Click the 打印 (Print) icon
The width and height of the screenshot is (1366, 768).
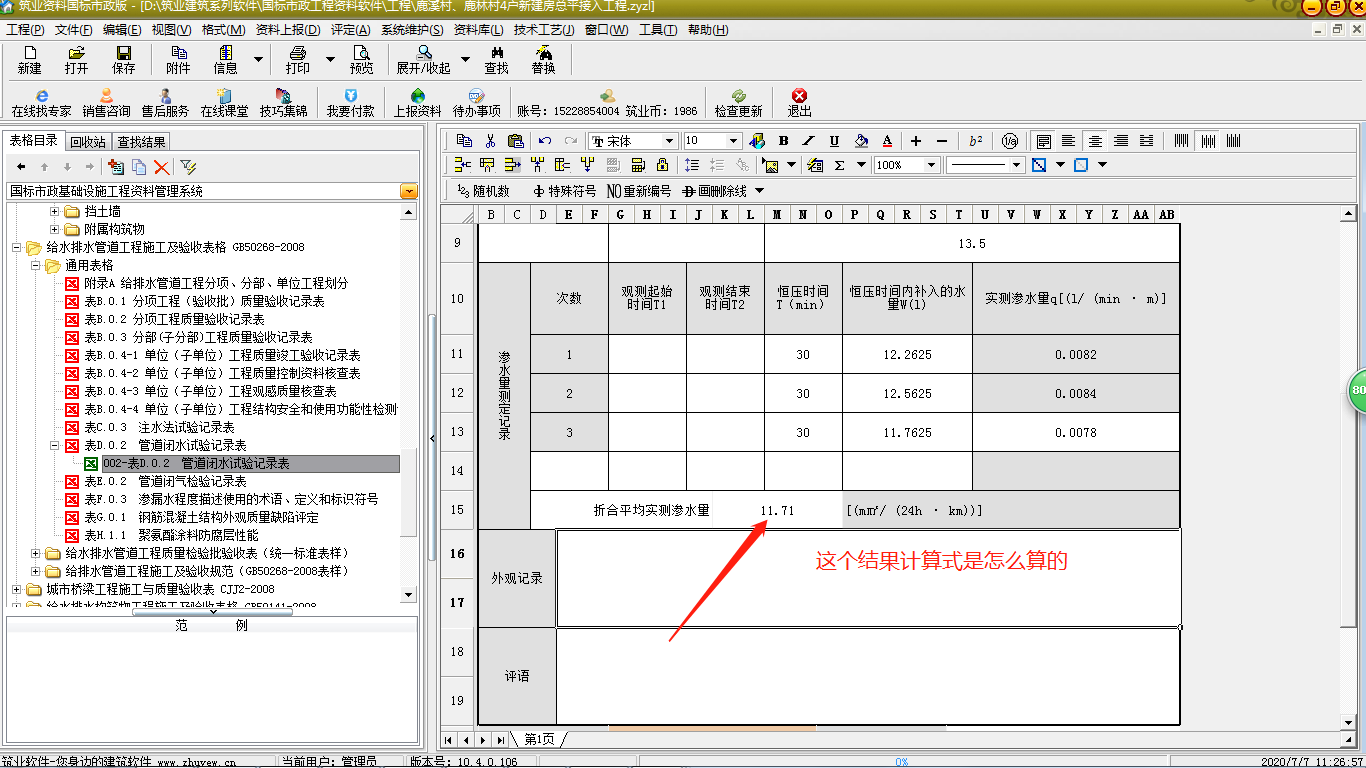[297, 60]
